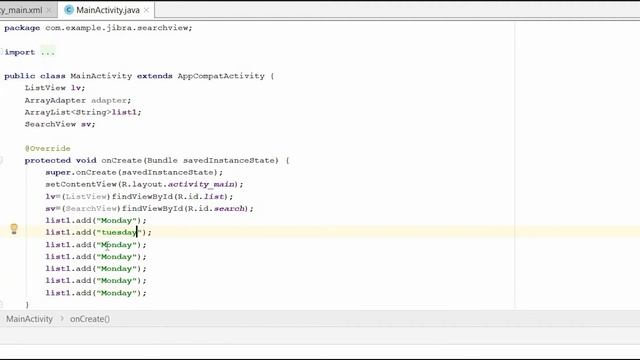This screenshot has width=640, height=360.
Task: Click the Java class icon on MainActivity.java tab
Action: [x=69, y=10]
